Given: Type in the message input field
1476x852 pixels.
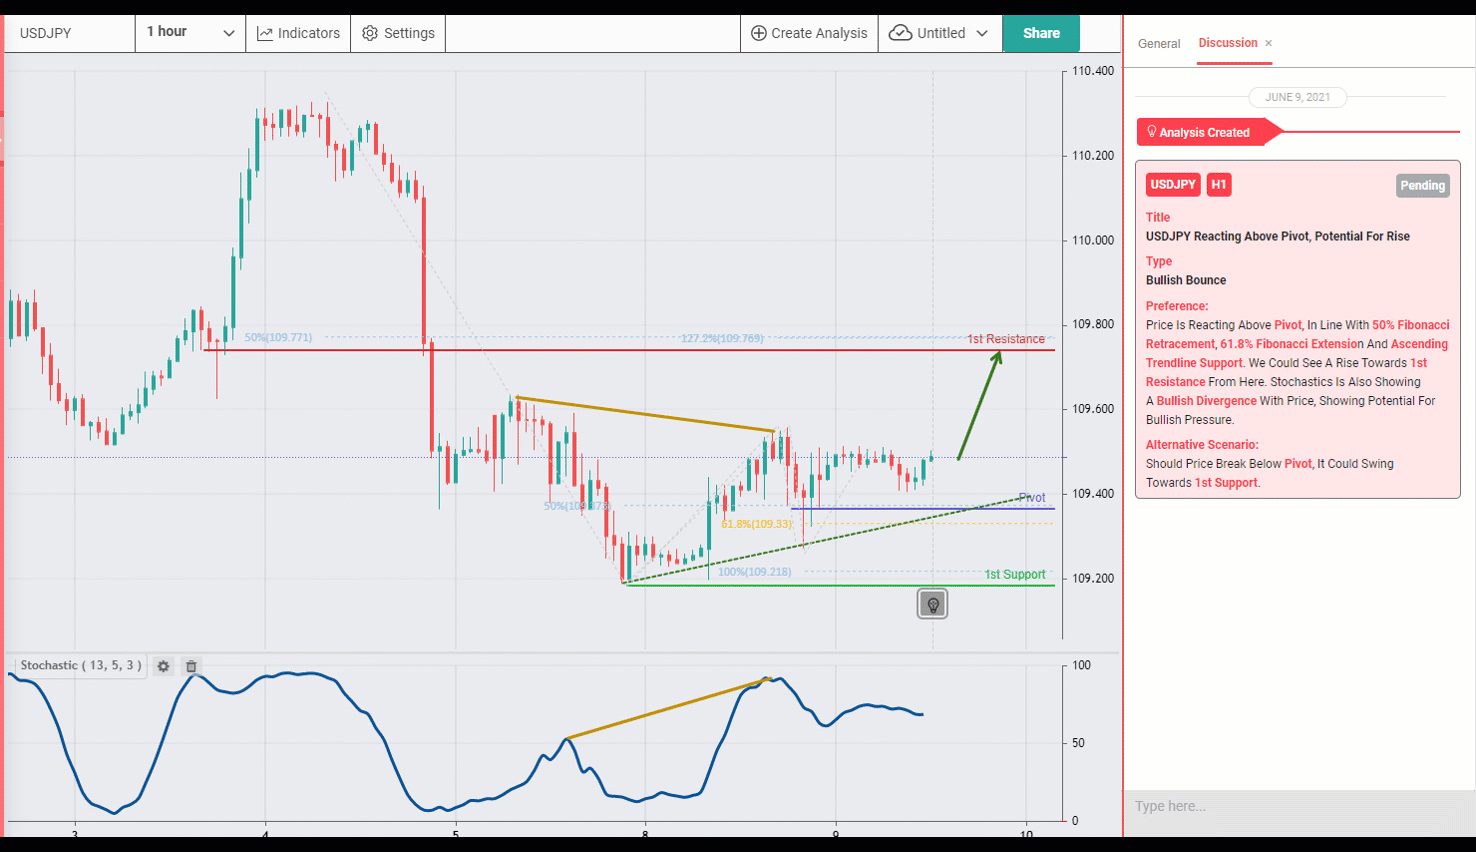Looking at the screenshot, I should [1298, 806].
